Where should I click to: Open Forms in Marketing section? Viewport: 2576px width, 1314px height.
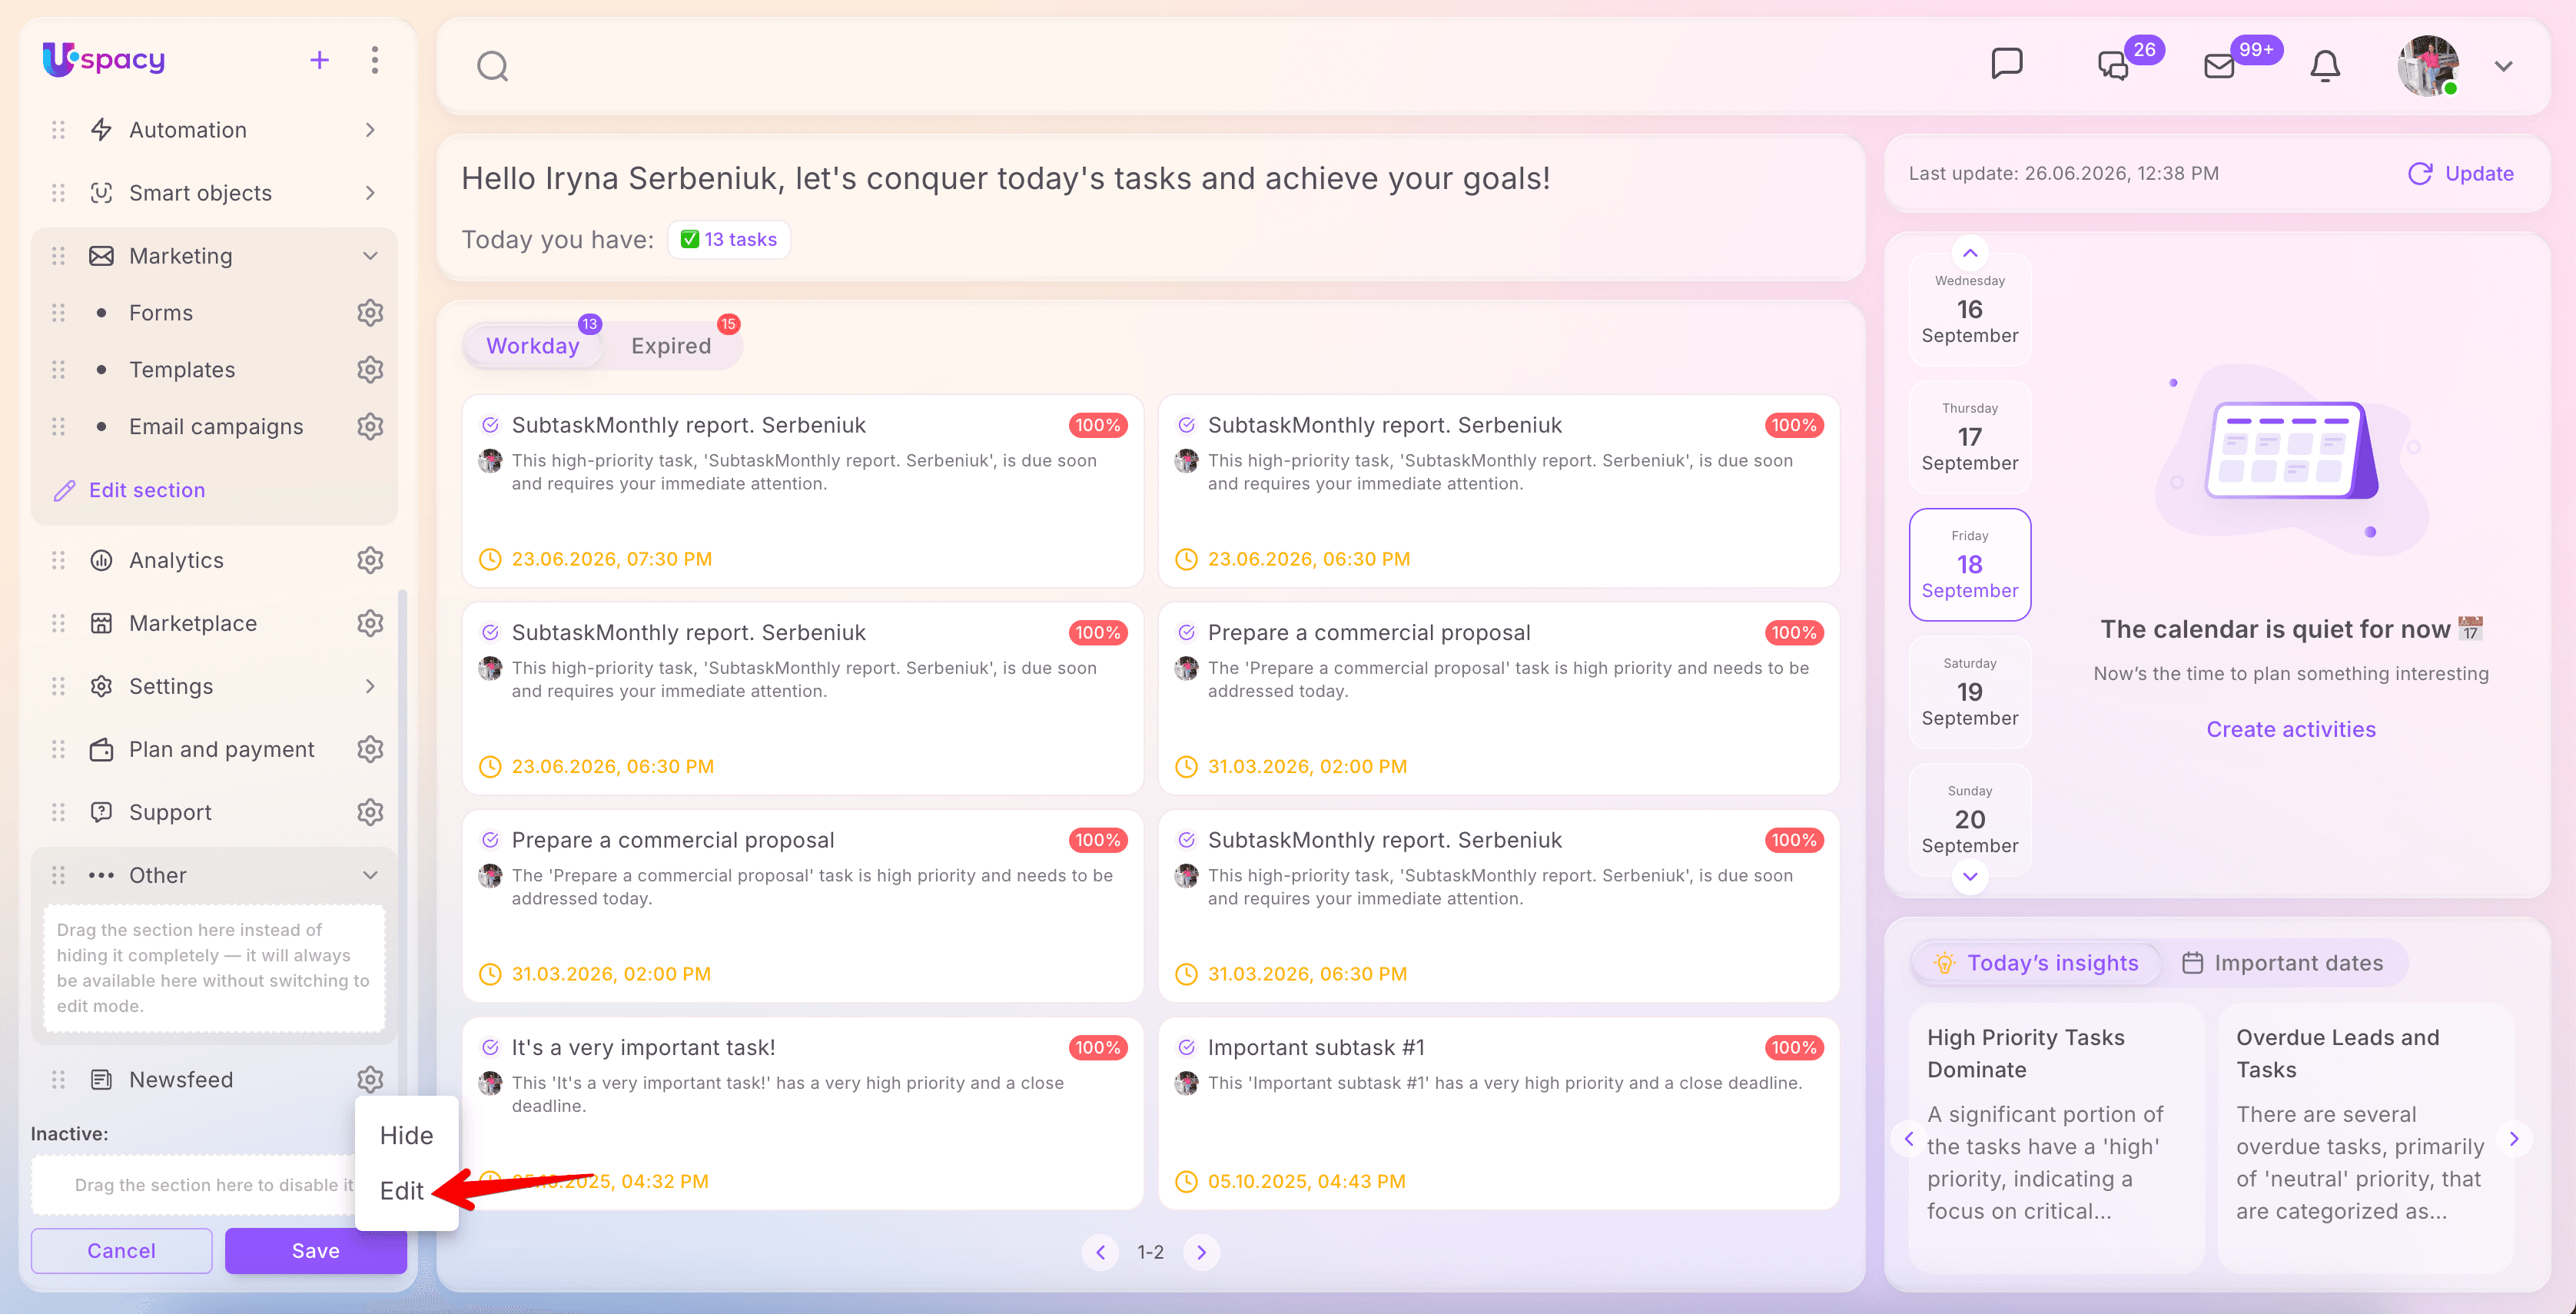[161, 313]
